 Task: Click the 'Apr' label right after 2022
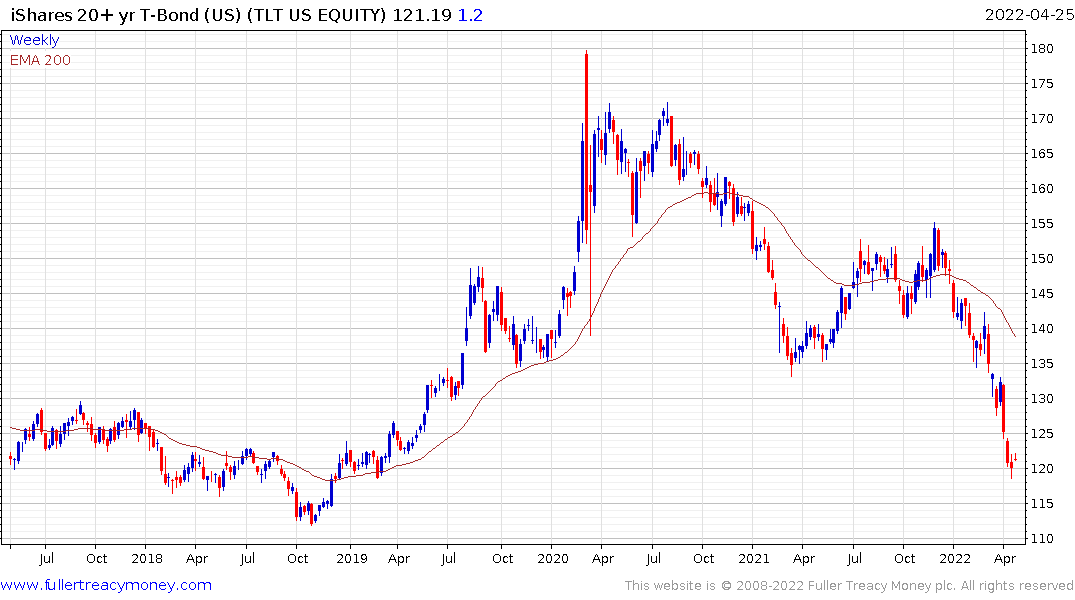click(x=1004, y=558)
